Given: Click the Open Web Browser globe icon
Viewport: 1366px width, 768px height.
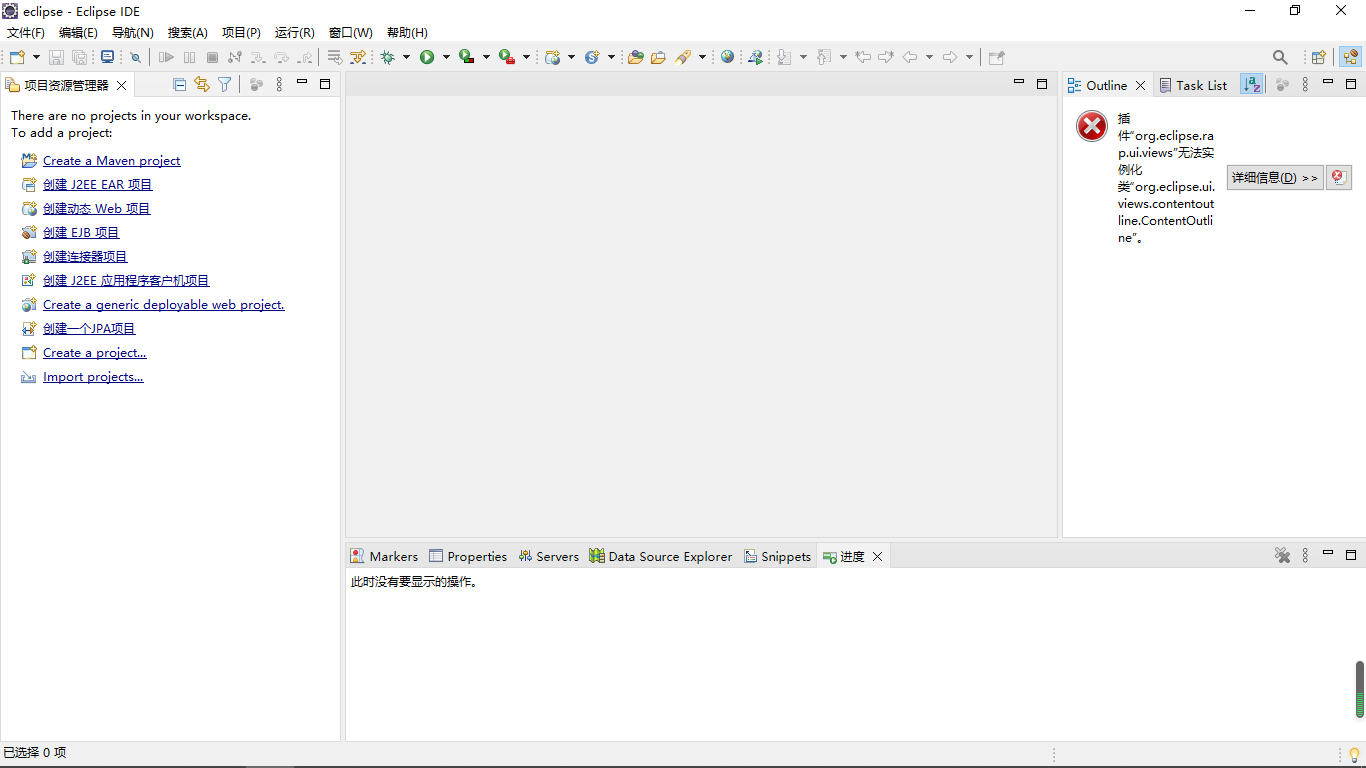Looking at the screenshot, I should click(x=727, y=57).
